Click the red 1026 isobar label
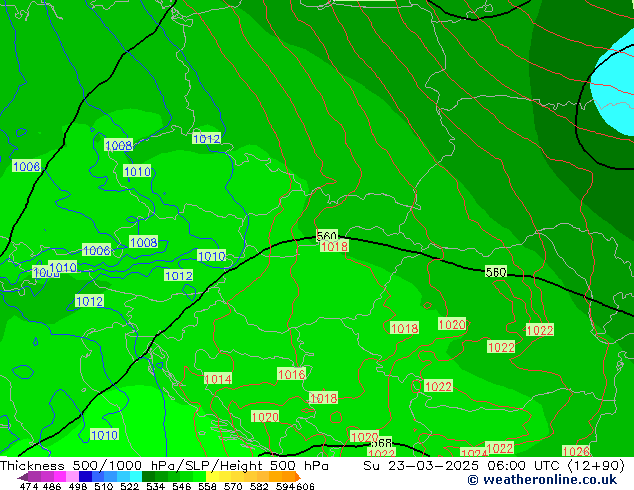634x490 pixels. pos(576,451)
